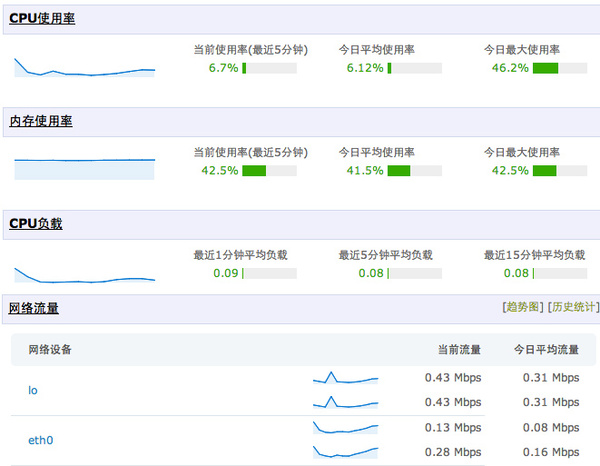This screenshot has height=466, width=600.
Task: Open the 网络流量 section heading link
Action: point(34,308)
